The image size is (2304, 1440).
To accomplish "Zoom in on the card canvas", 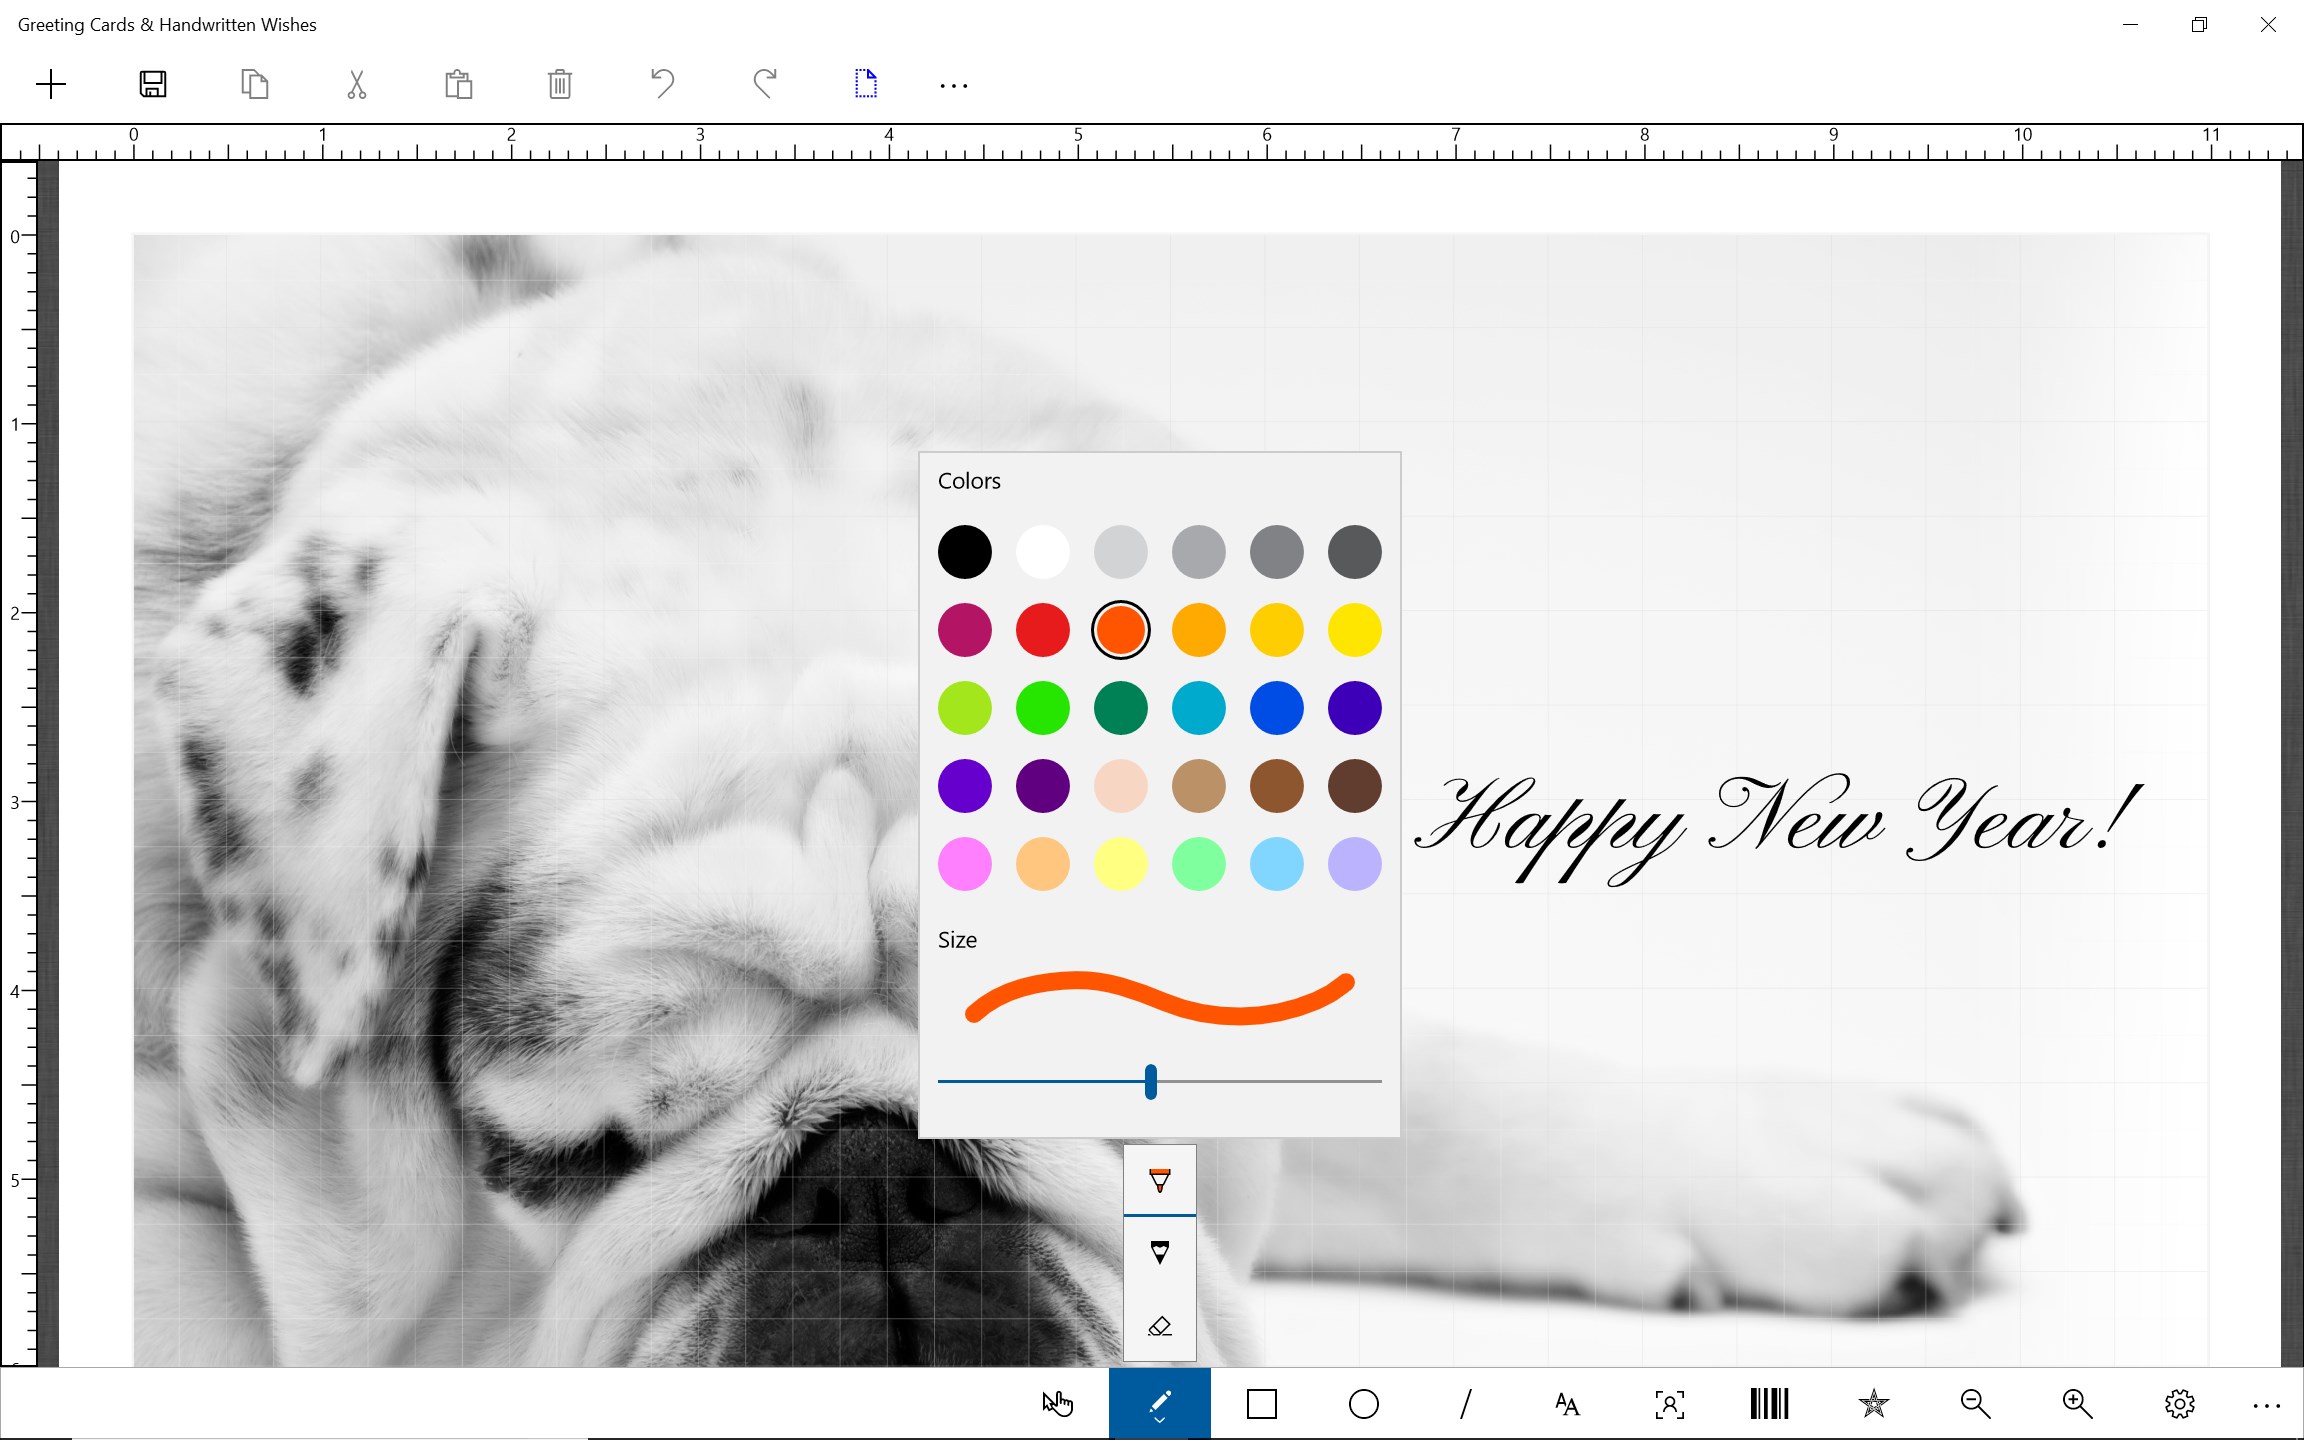I will [x=2075, y=1403].
